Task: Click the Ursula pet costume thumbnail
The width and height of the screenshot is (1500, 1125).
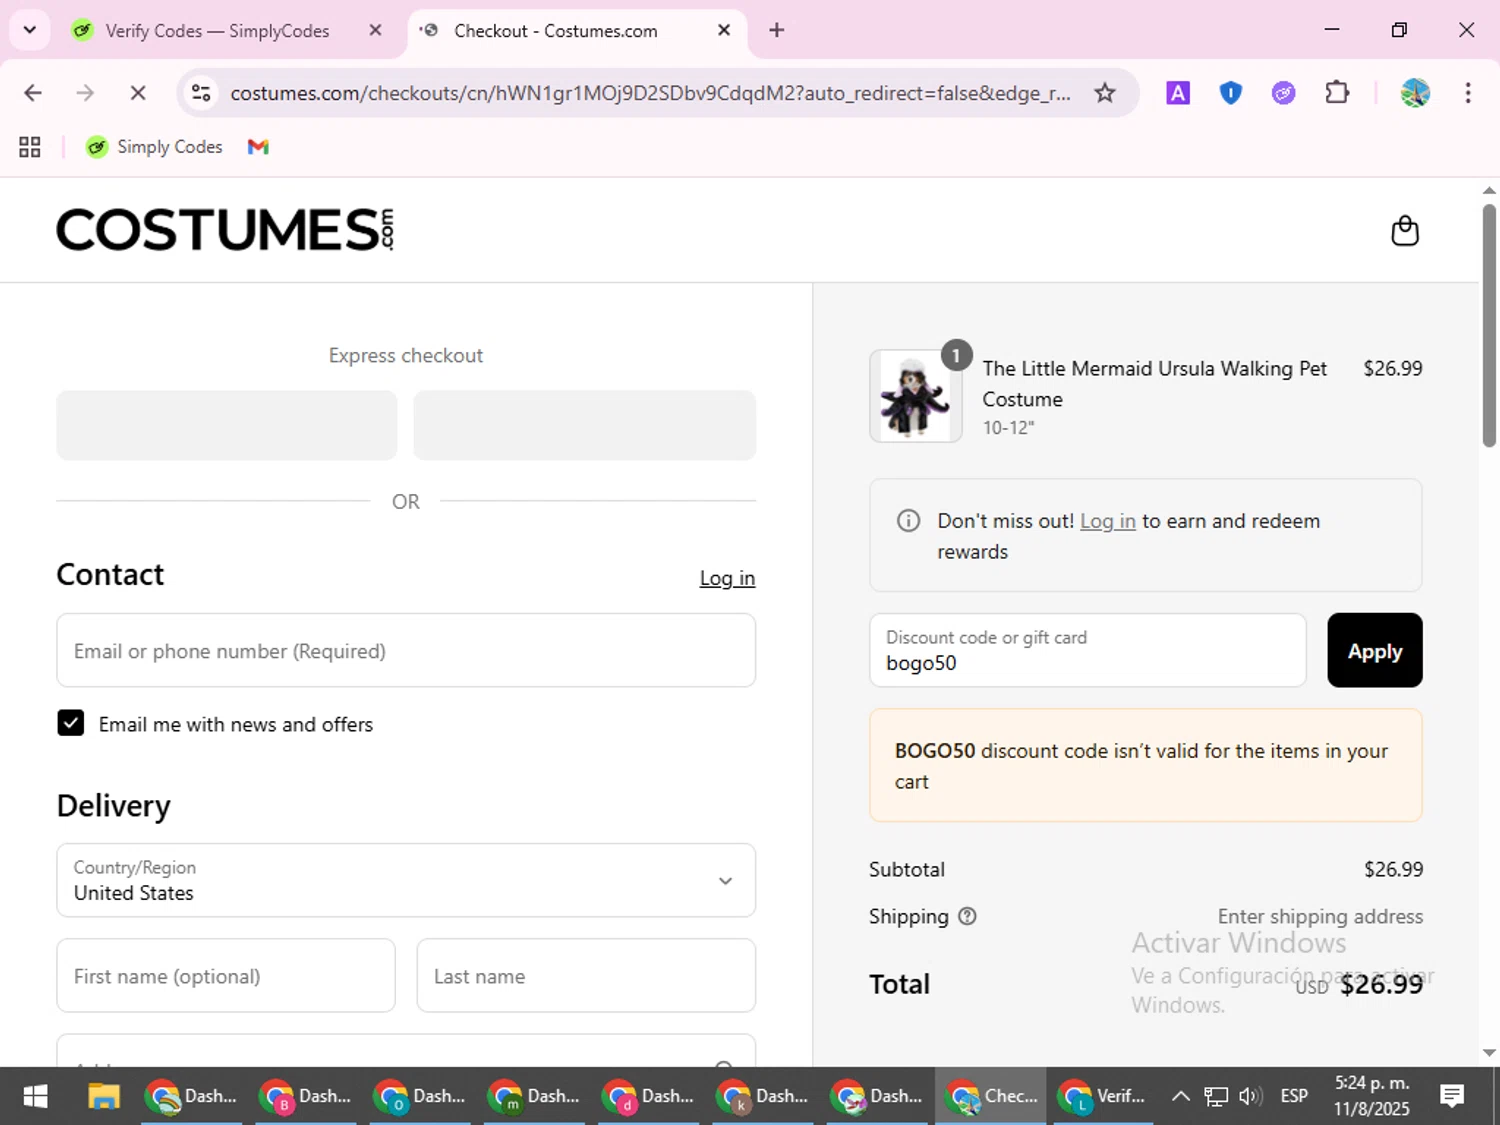Action: (915, 396)
